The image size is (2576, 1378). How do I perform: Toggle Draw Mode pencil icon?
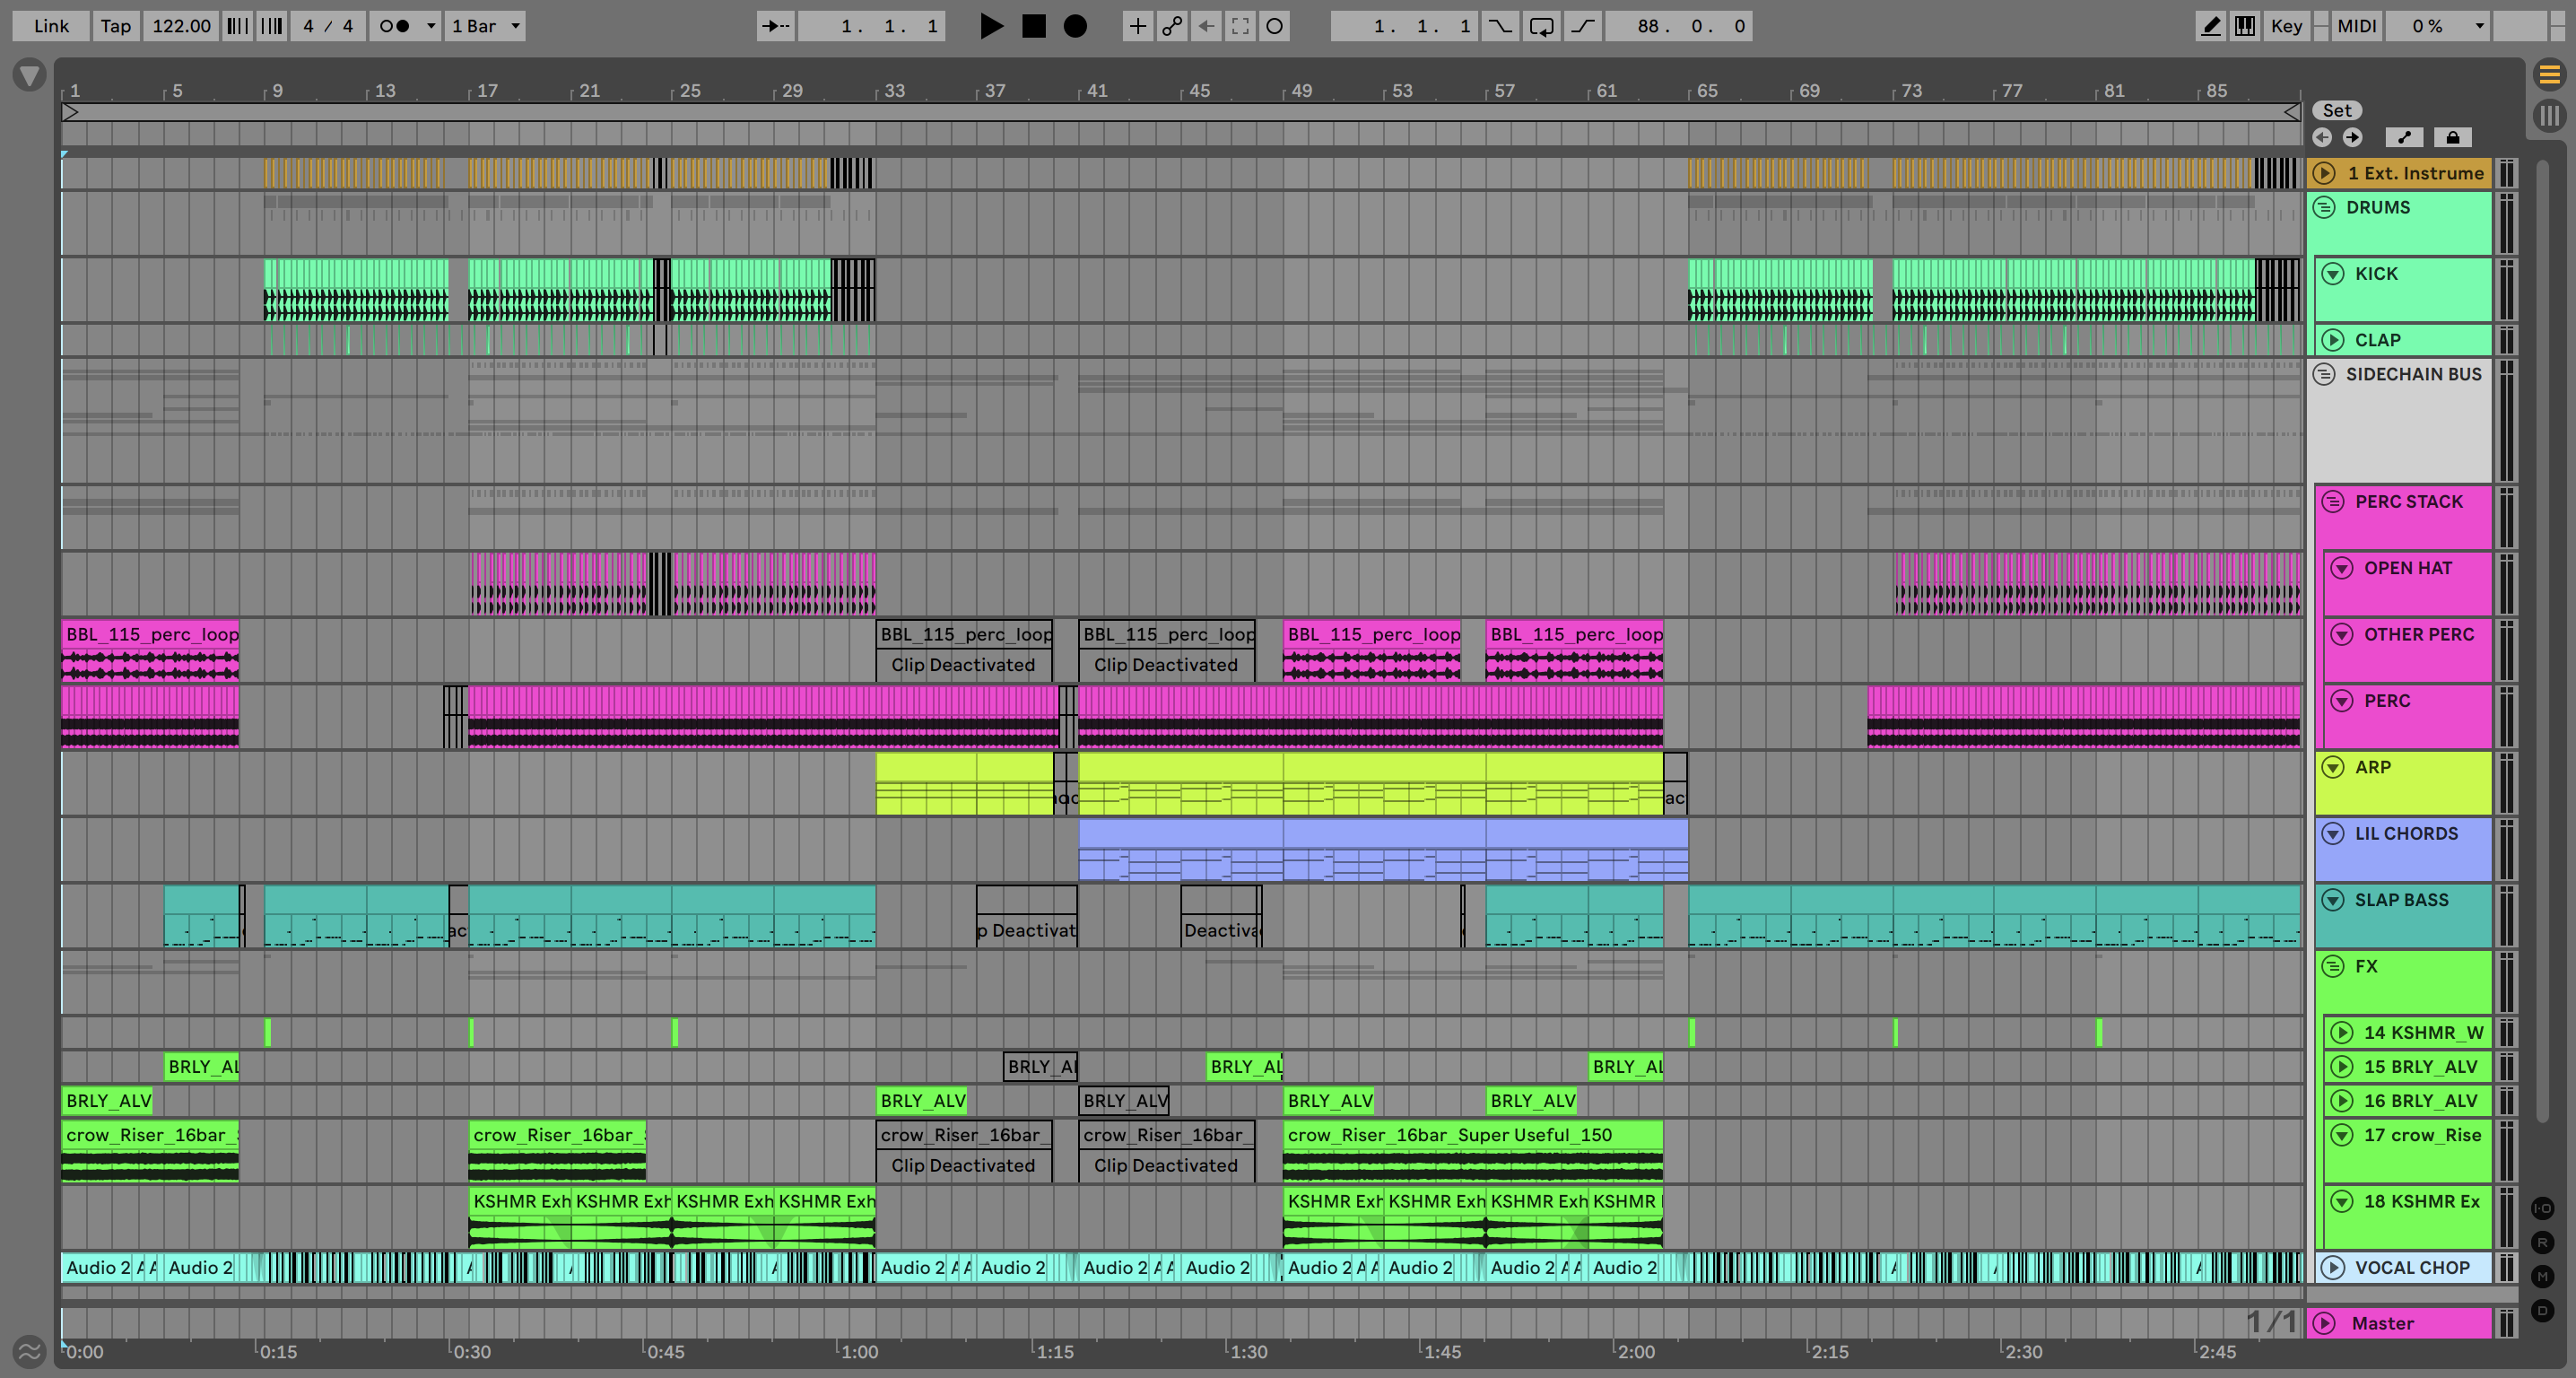(x=2211, y=26)
